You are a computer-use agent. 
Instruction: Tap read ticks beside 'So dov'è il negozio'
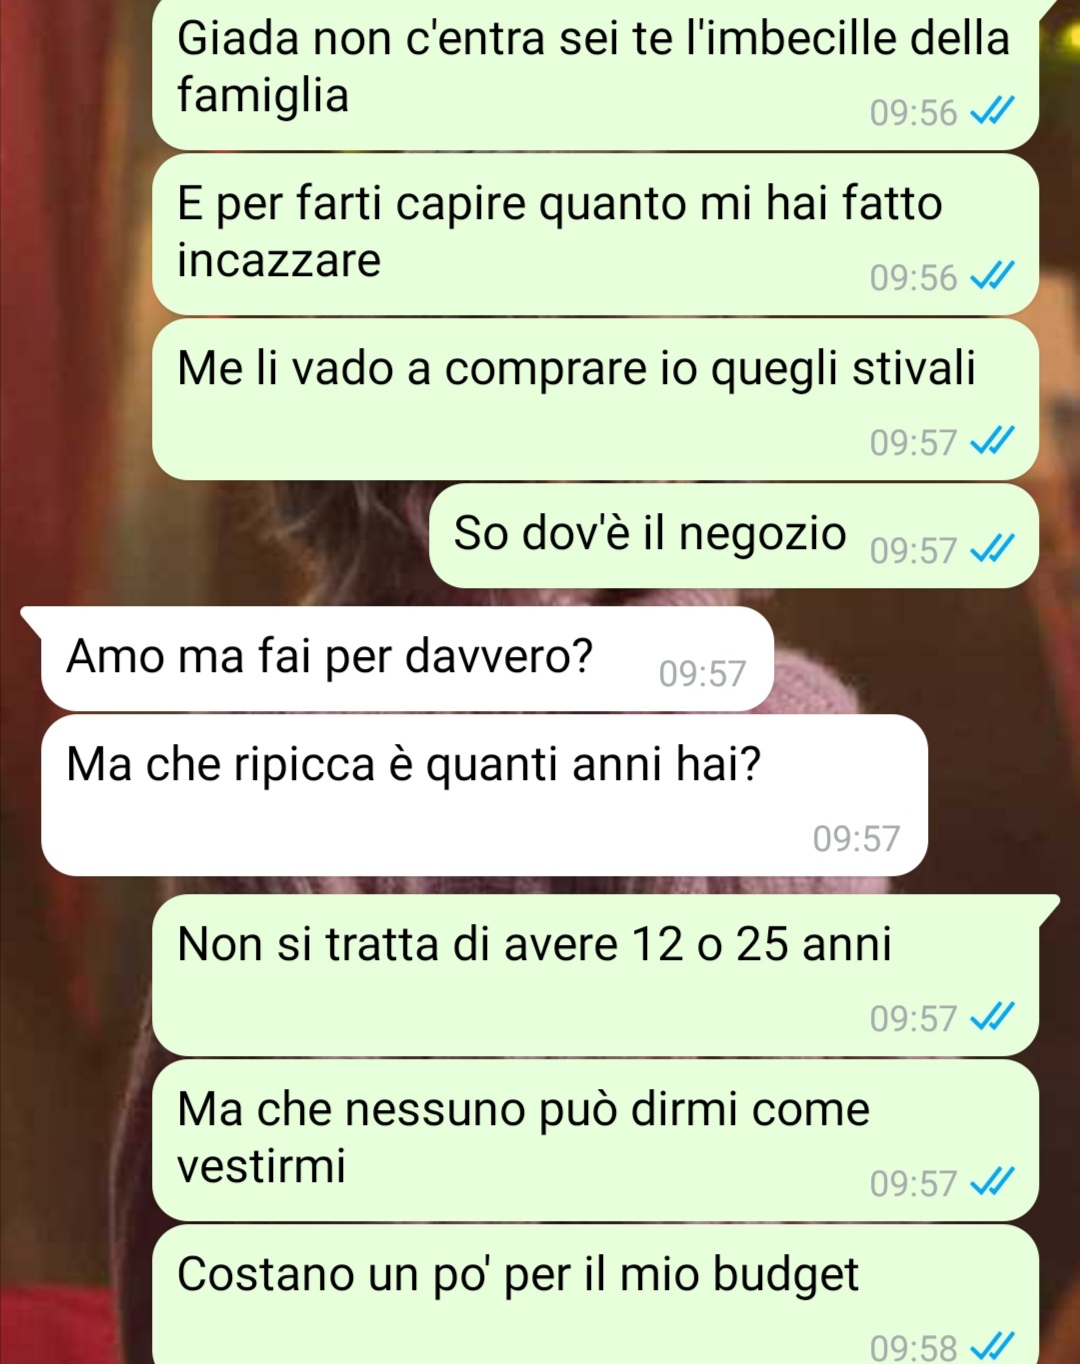point(993,549)
